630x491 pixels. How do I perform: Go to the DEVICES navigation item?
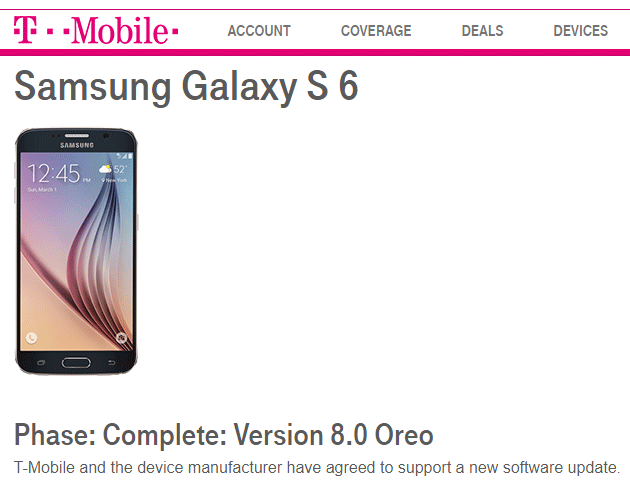[x=581, y=31]
